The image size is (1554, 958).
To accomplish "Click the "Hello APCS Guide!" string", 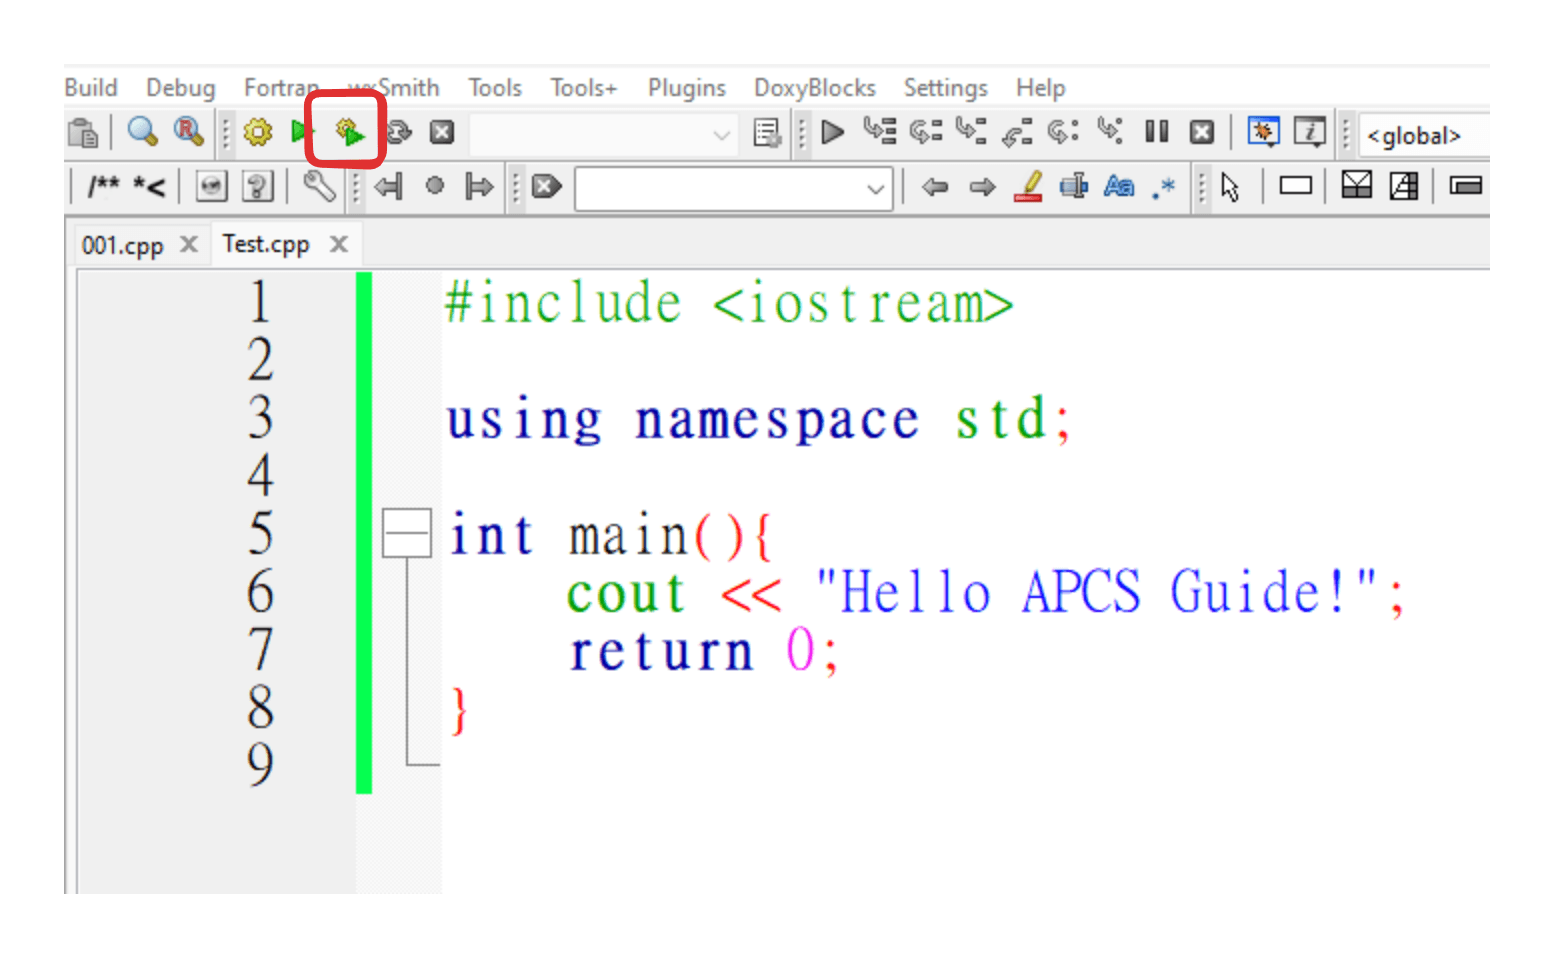I will 1096,591.
